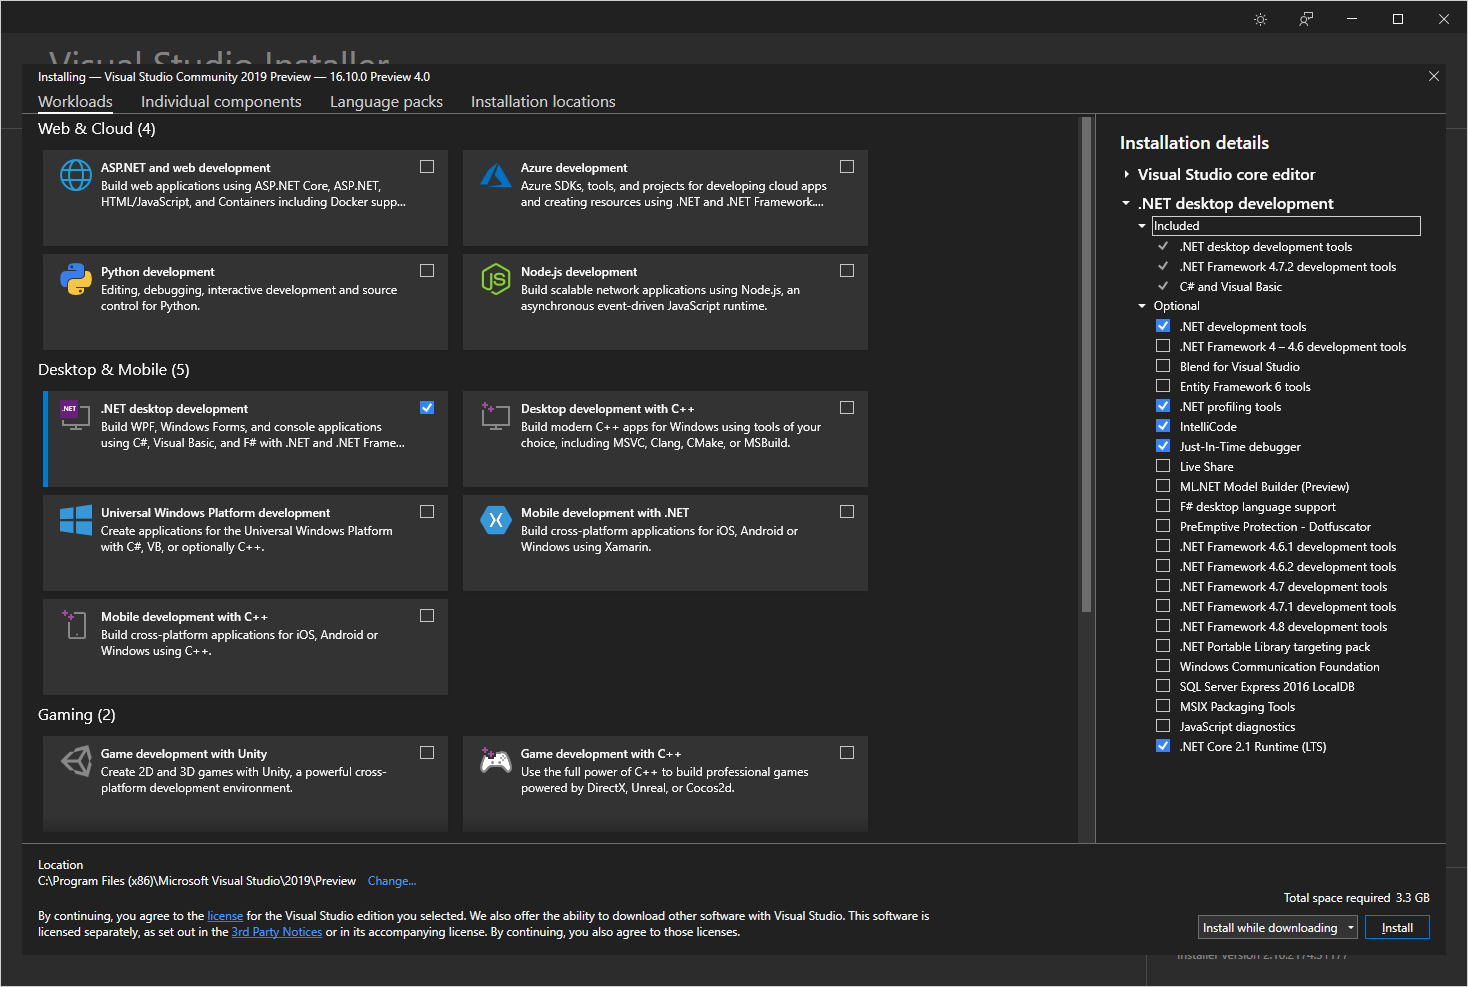
Task: Click the Azure development logo icon
Action: point(496,175)
